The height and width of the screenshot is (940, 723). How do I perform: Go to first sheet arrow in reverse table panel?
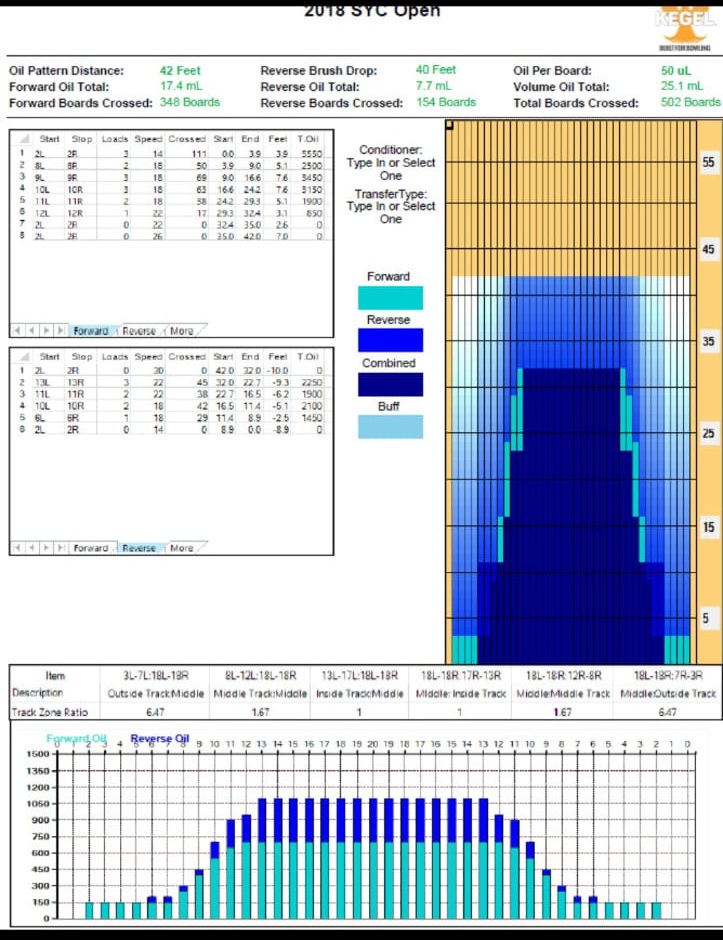16,548
